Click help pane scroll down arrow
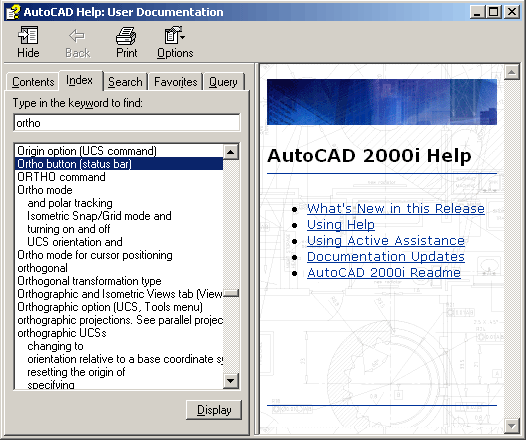This screenshot has width=526, height=440. point(512,426)
